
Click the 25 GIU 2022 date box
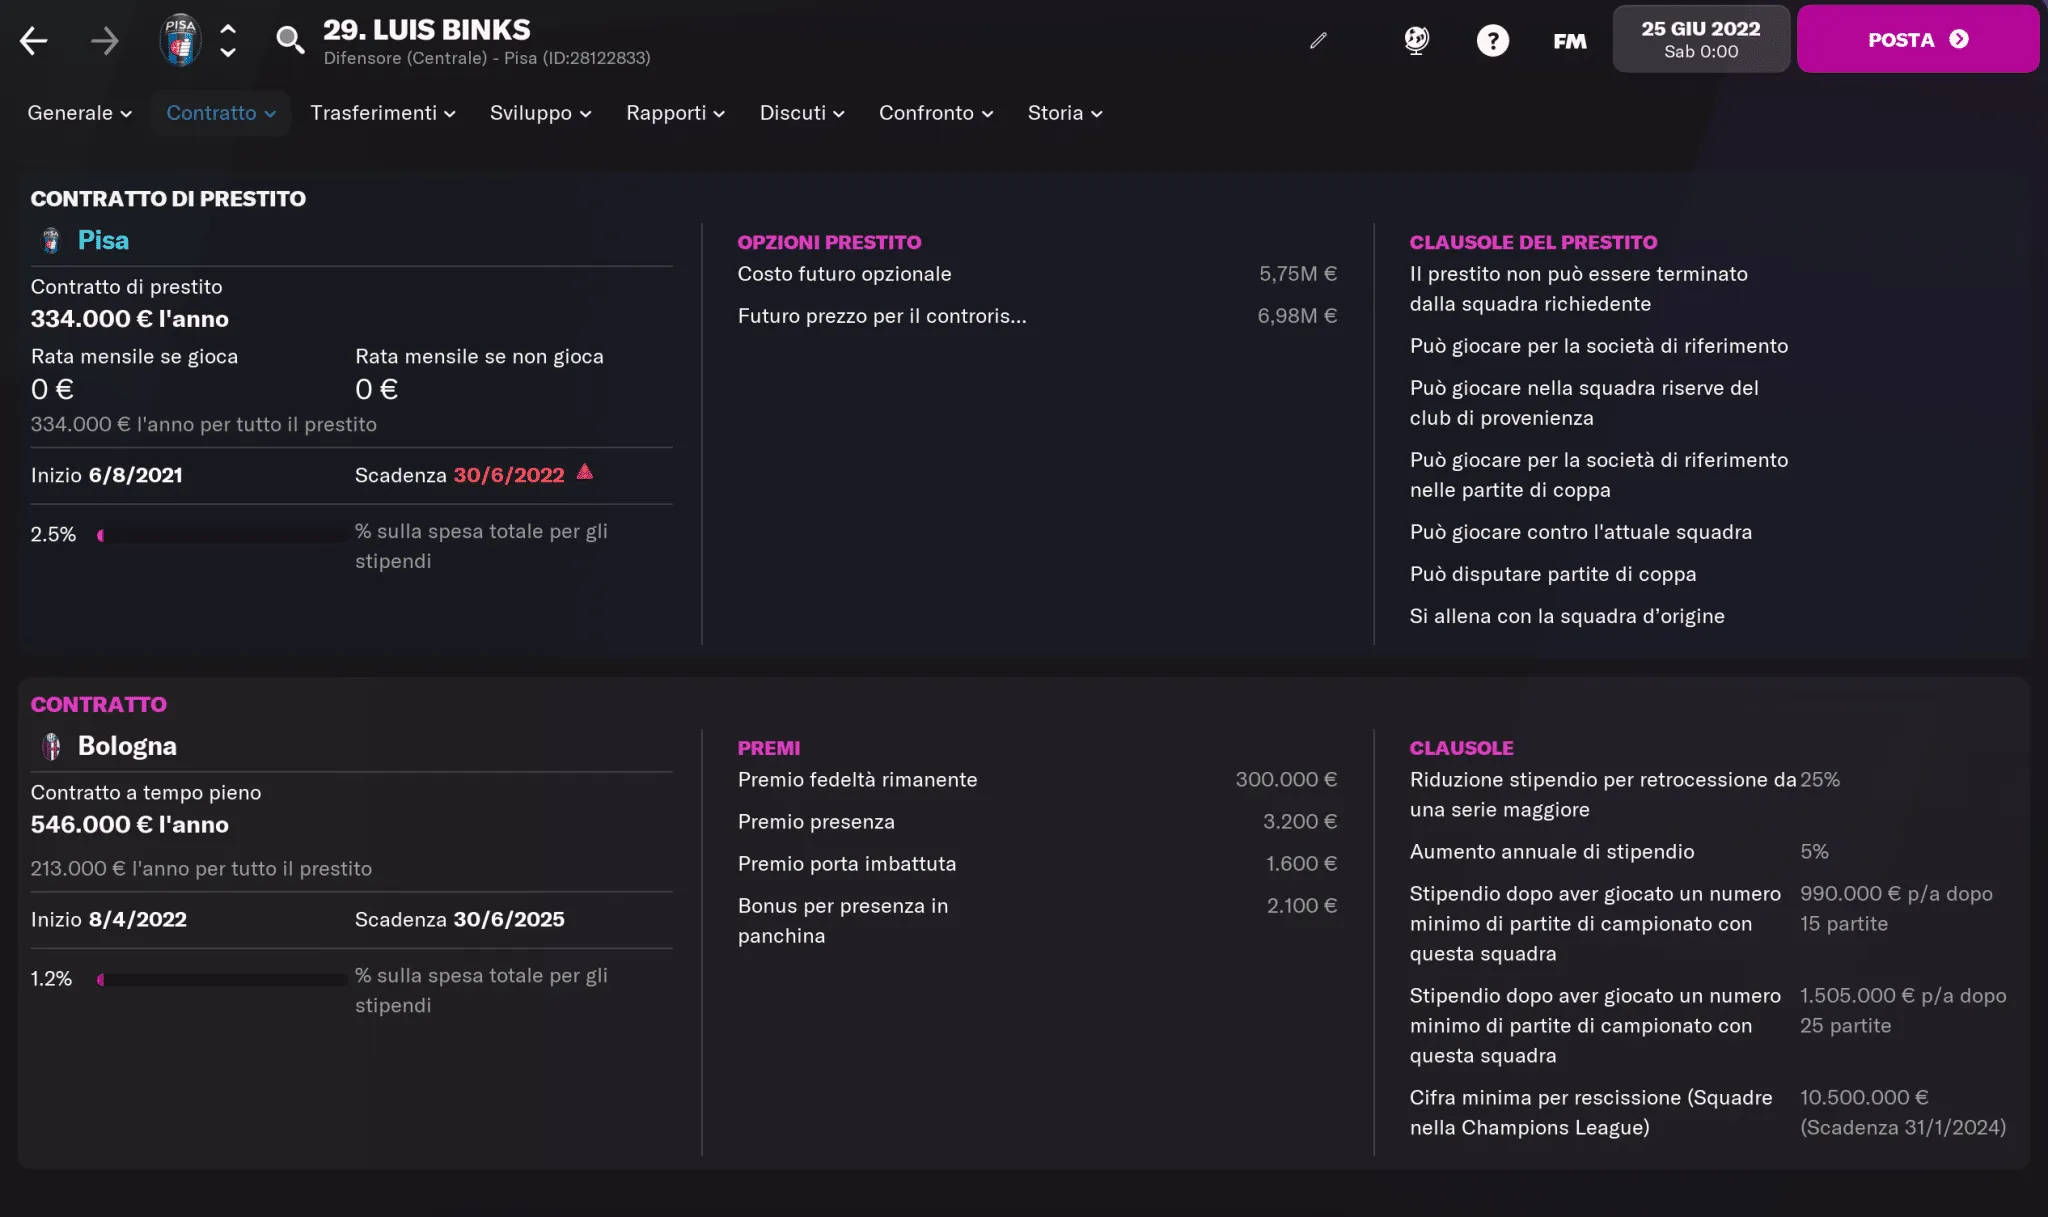(1700, 39)
